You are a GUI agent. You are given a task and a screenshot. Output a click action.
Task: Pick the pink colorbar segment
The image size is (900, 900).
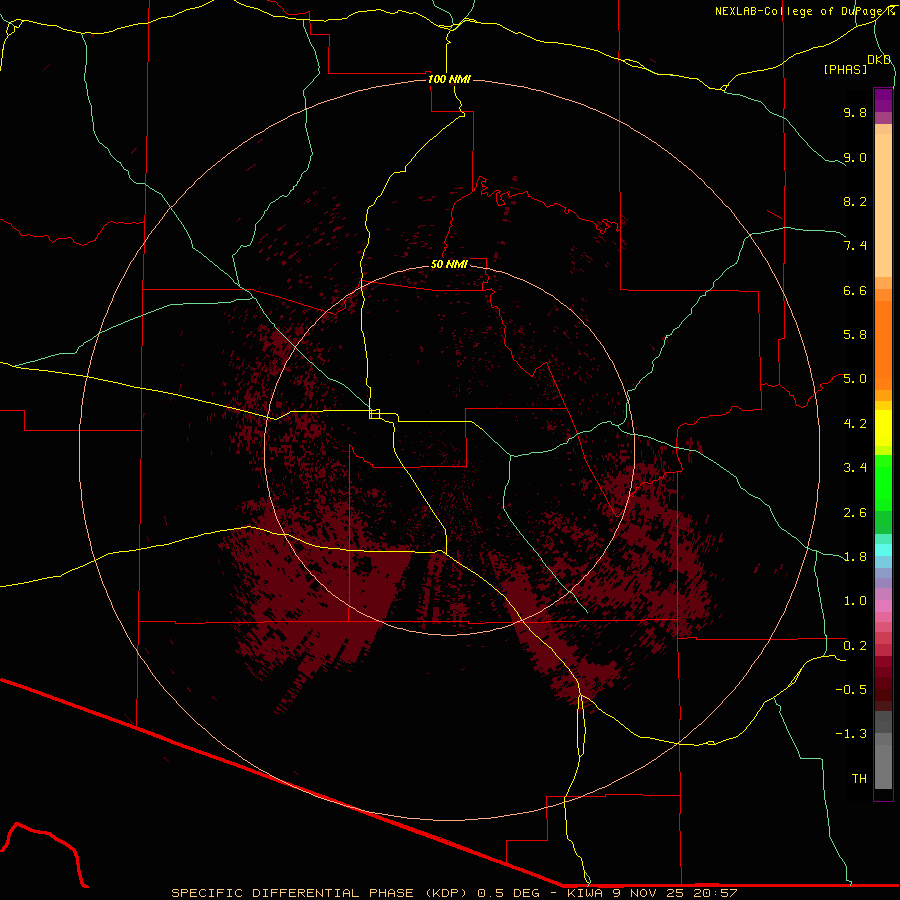[883, 606]
